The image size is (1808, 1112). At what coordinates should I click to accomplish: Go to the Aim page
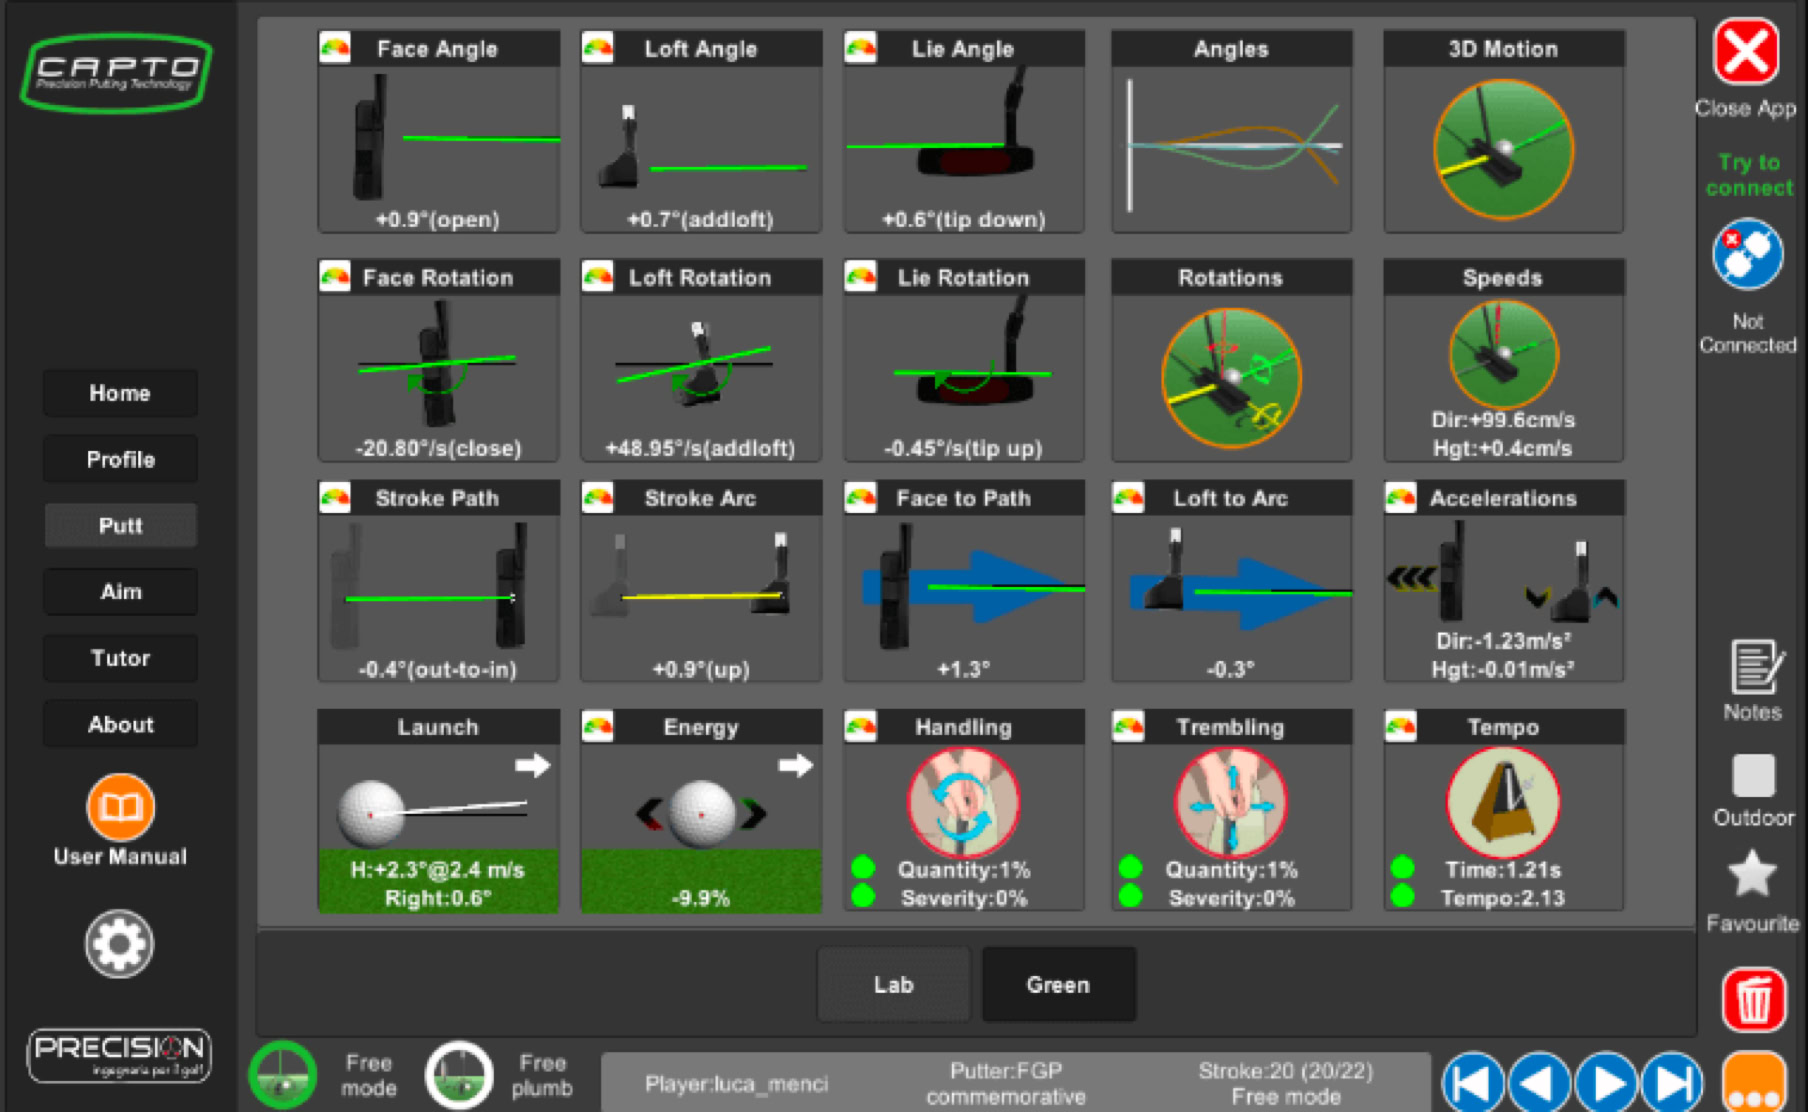[120, 592]
